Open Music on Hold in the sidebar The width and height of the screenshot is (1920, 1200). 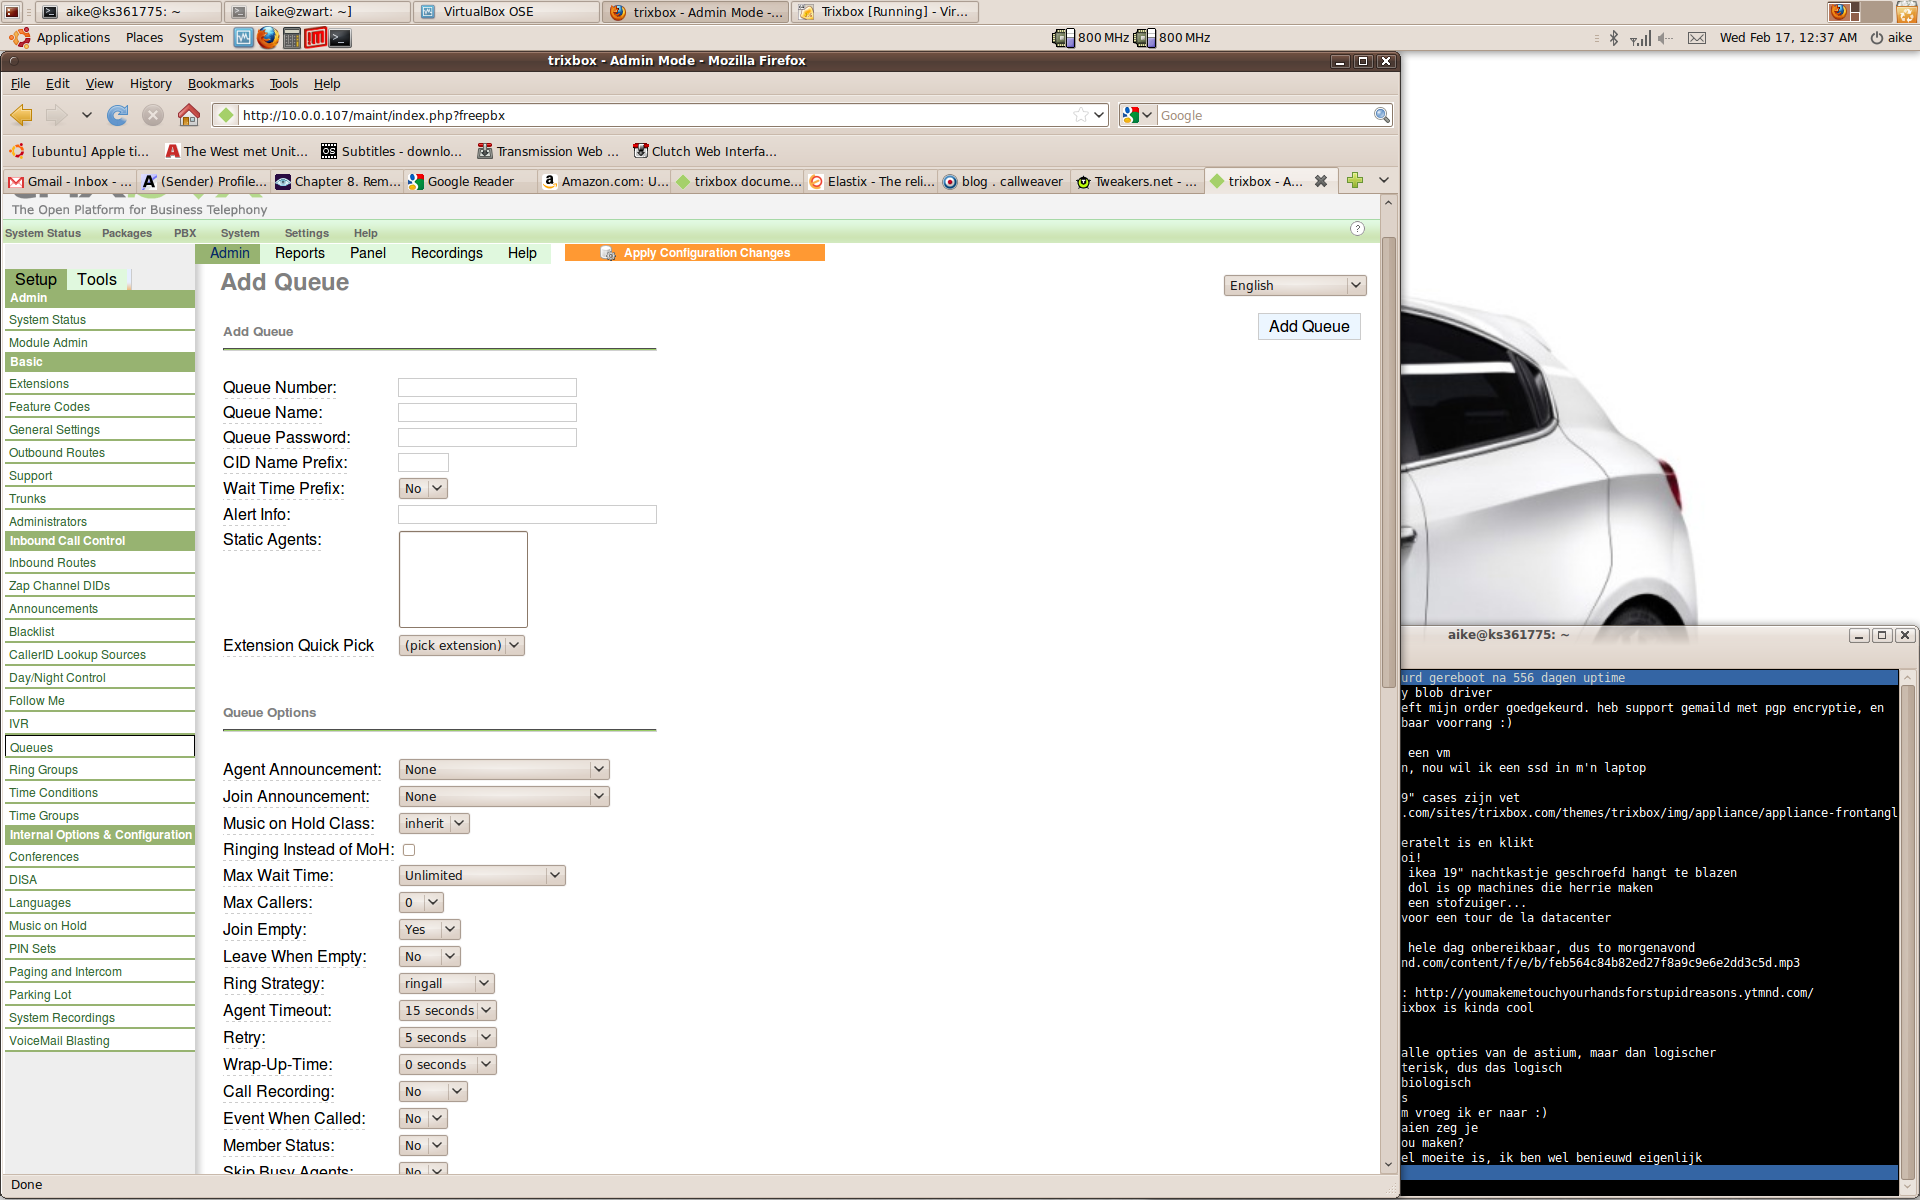tap(48, 926)
